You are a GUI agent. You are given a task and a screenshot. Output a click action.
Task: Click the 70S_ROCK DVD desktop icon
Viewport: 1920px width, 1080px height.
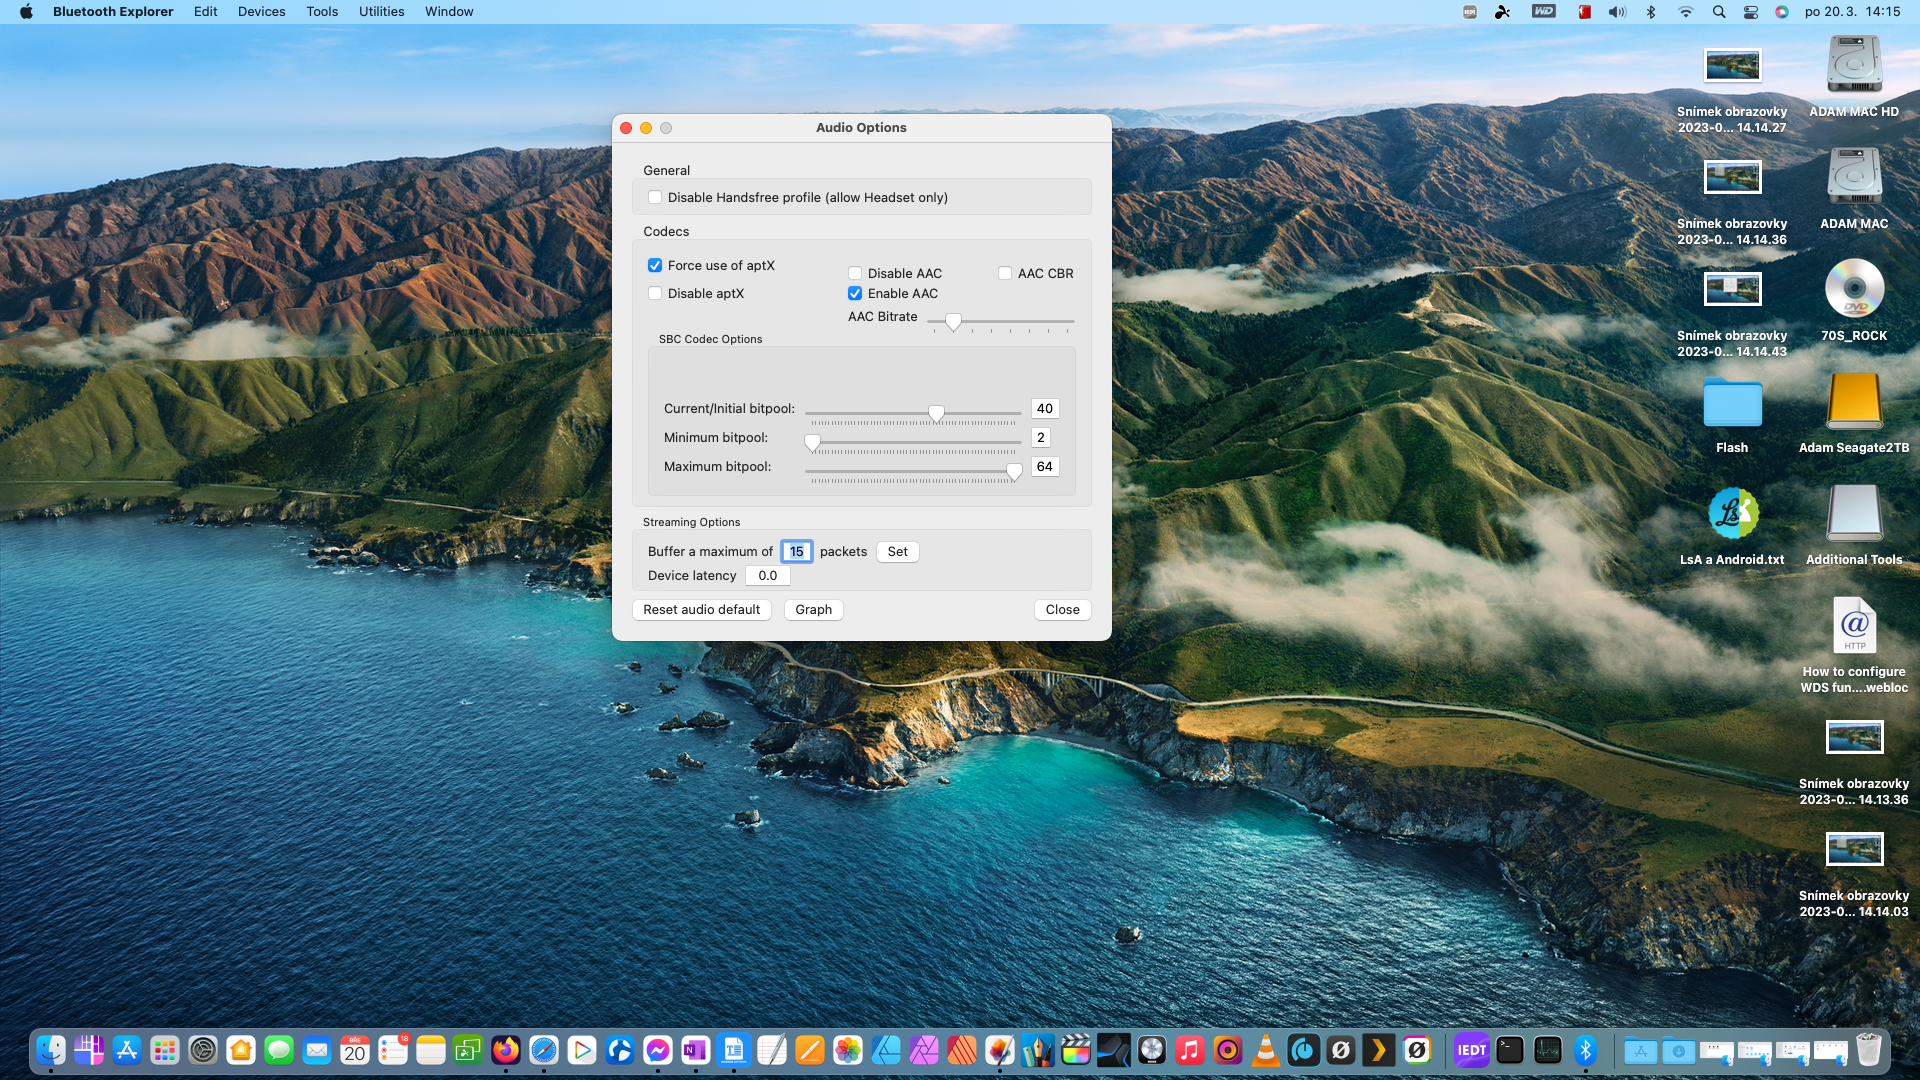1854,290
